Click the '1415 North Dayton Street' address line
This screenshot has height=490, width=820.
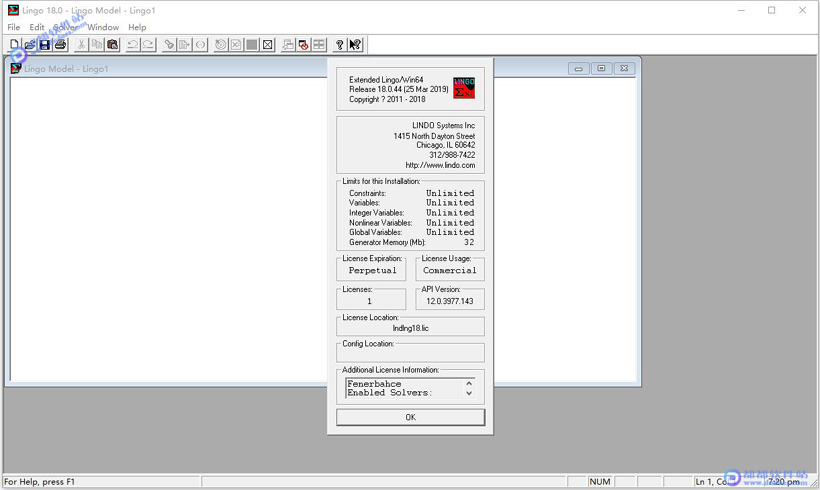tap(434, 136)
